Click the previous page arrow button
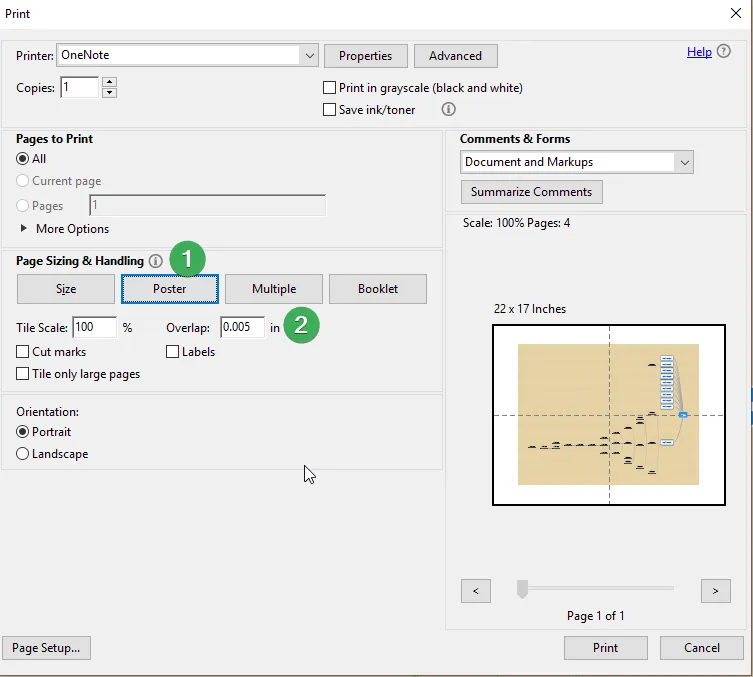Screen dimensions: 753x677 [475, 591]
